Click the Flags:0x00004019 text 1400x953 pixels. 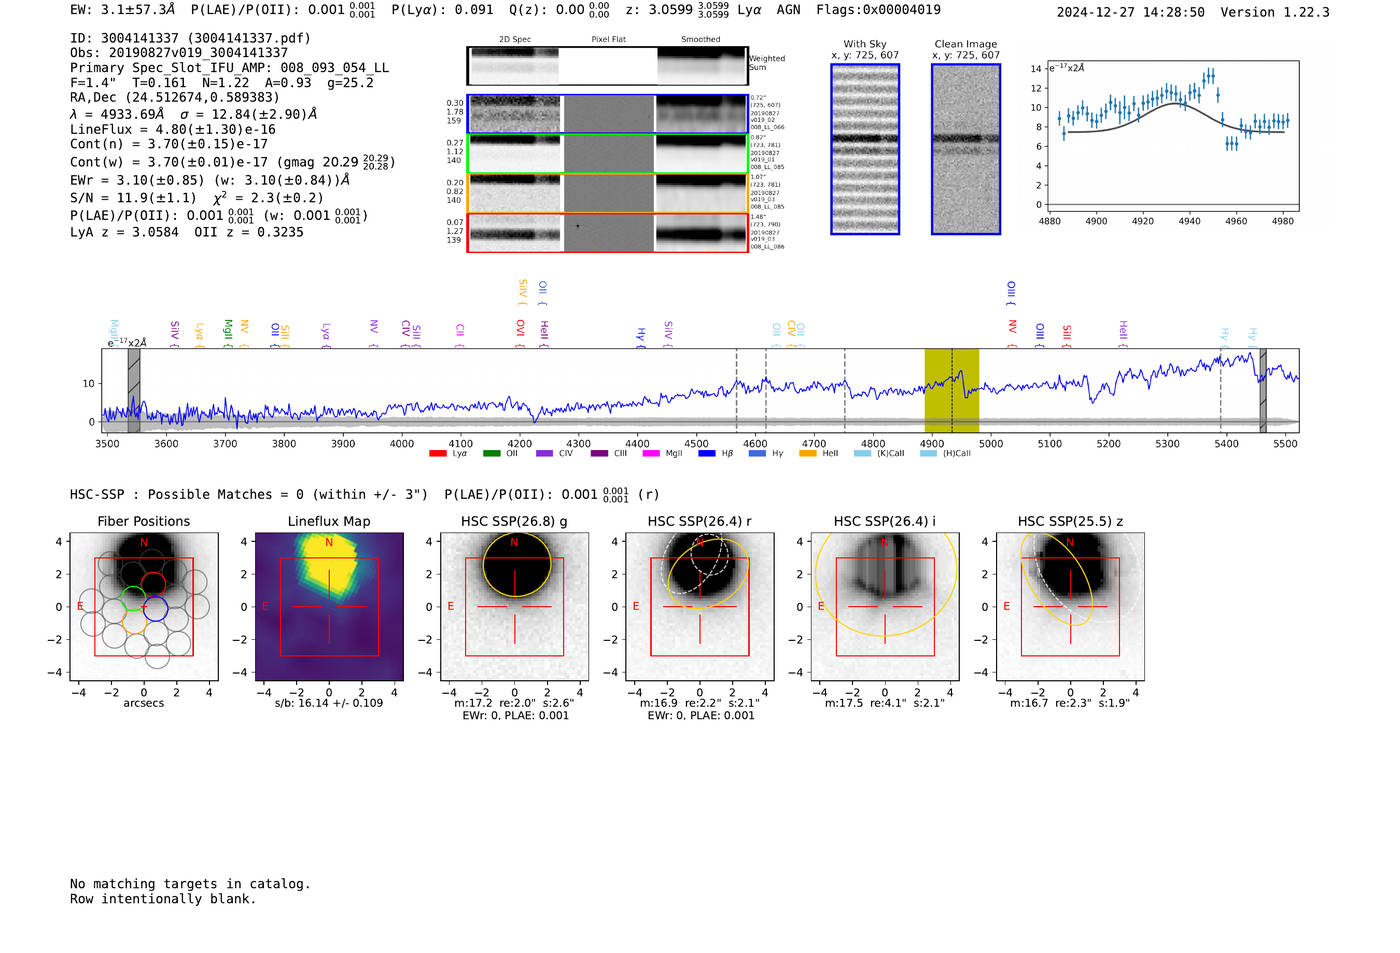tap(878, 10)
